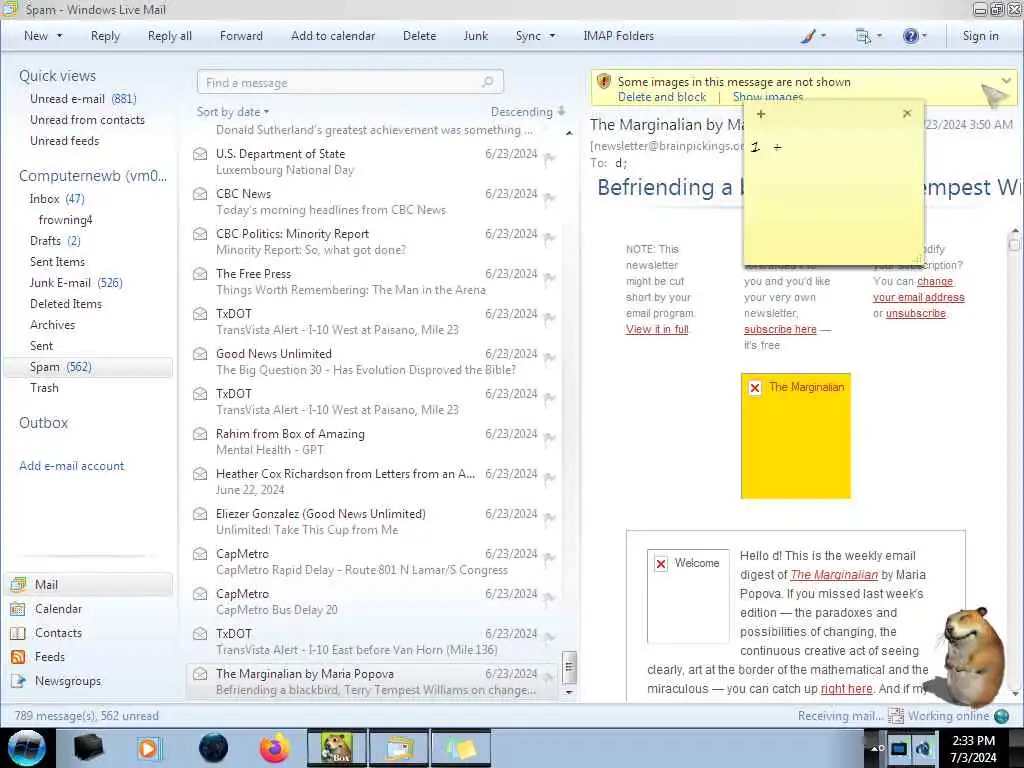Open TxDOT I-10 East Van Horn message
The width and height of the screenshot is (1024, 768).
[372, 641]
